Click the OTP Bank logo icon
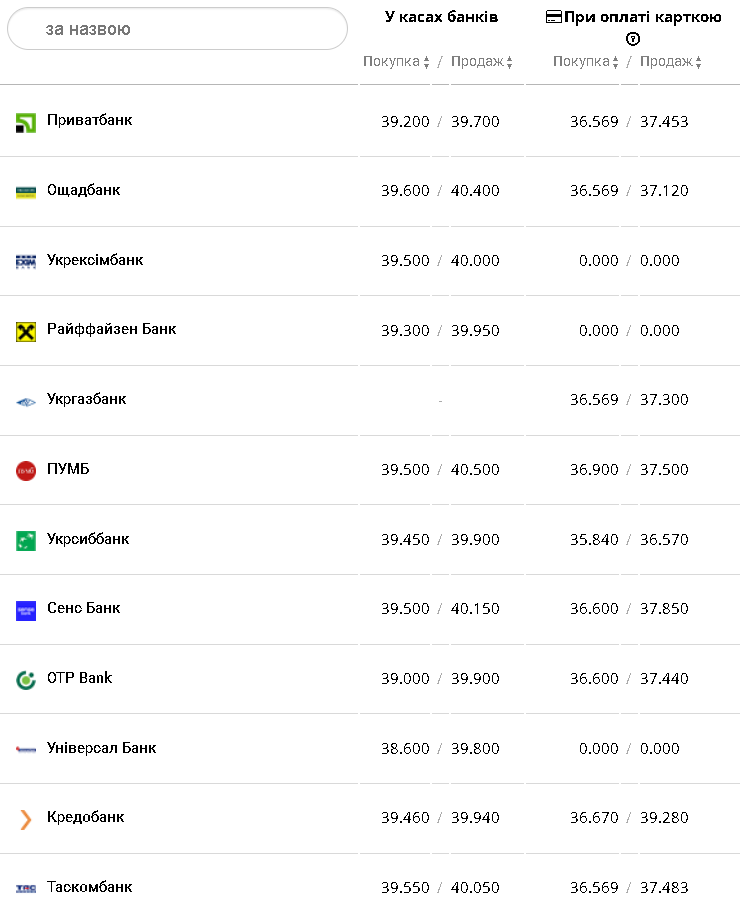 26,680
